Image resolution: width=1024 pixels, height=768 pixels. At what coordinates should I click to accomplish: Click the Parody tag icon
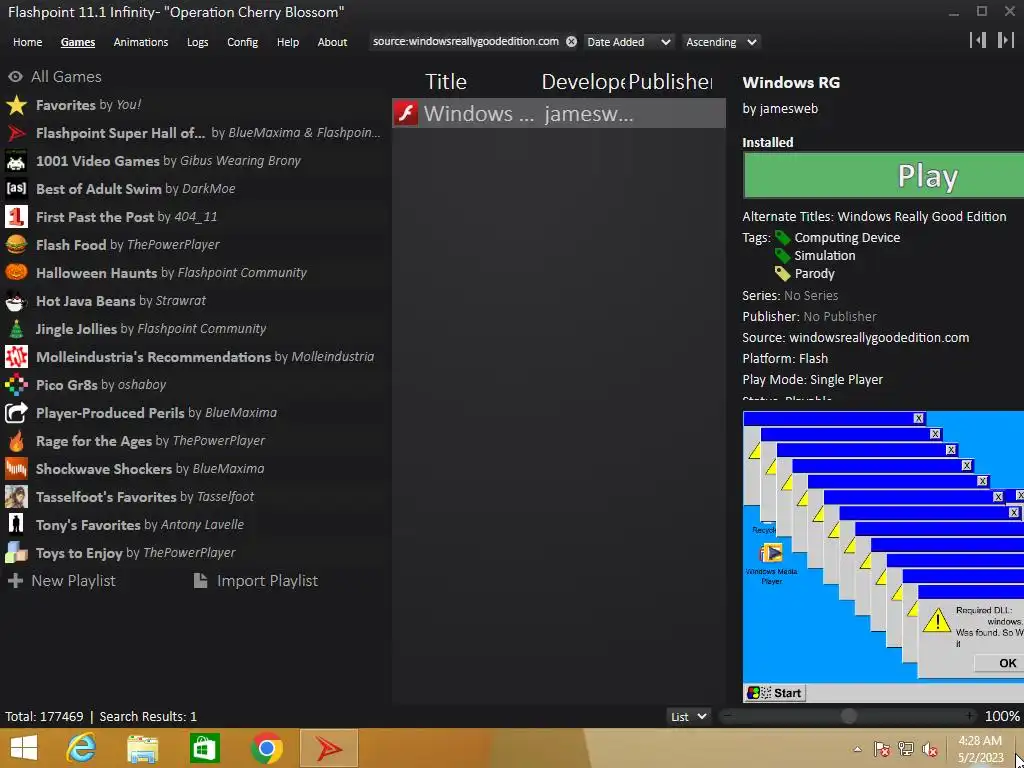[782, 274]
